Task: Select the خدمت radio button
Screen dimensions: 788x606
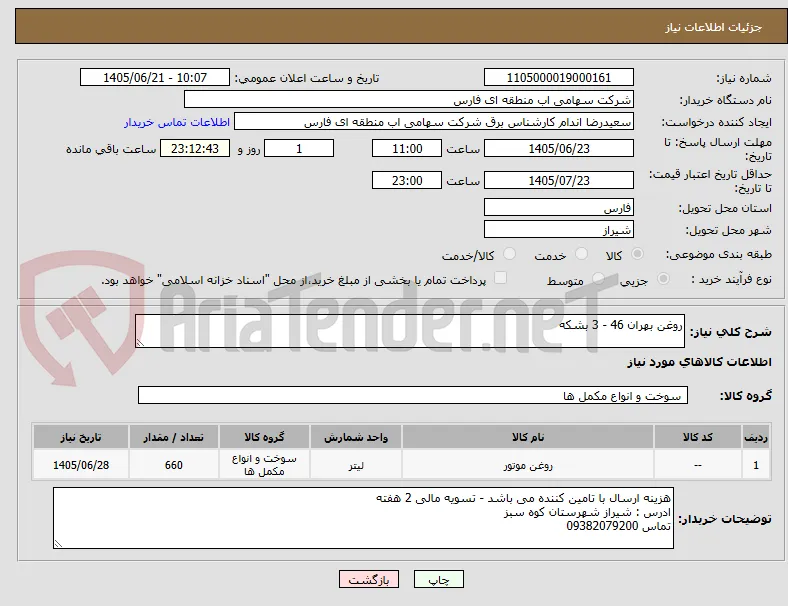Action: [x=581, y=254]
